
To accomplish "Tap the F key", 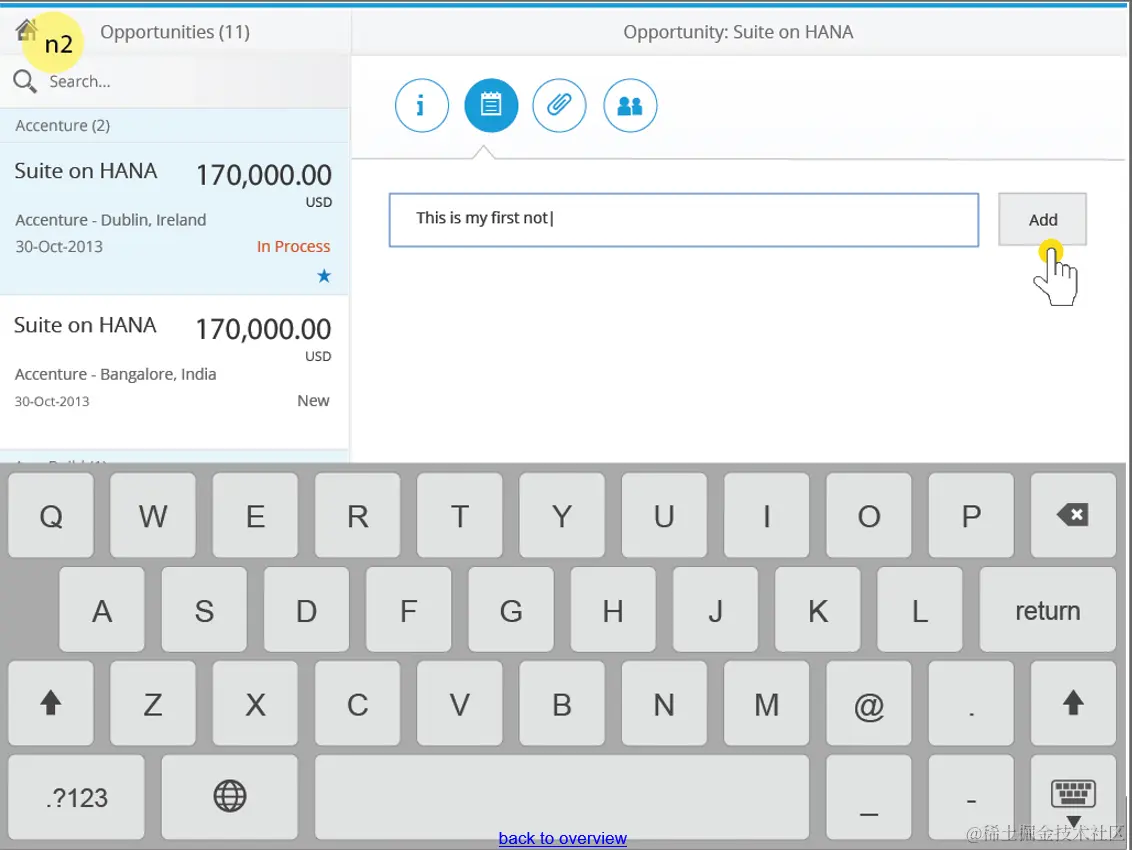I will [x=409, y=610].
